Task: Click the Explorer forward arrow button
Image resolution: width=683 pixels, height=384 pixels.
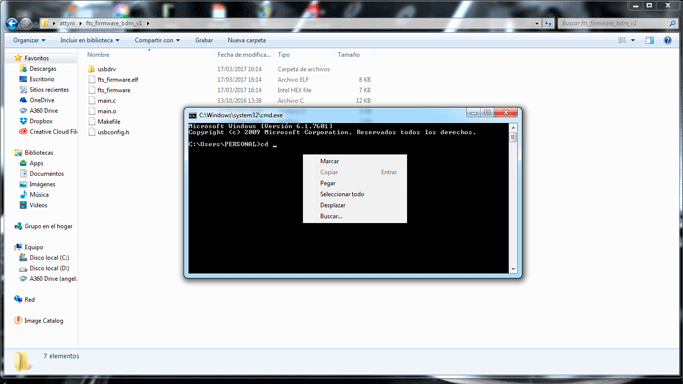Action: point(26,23)
